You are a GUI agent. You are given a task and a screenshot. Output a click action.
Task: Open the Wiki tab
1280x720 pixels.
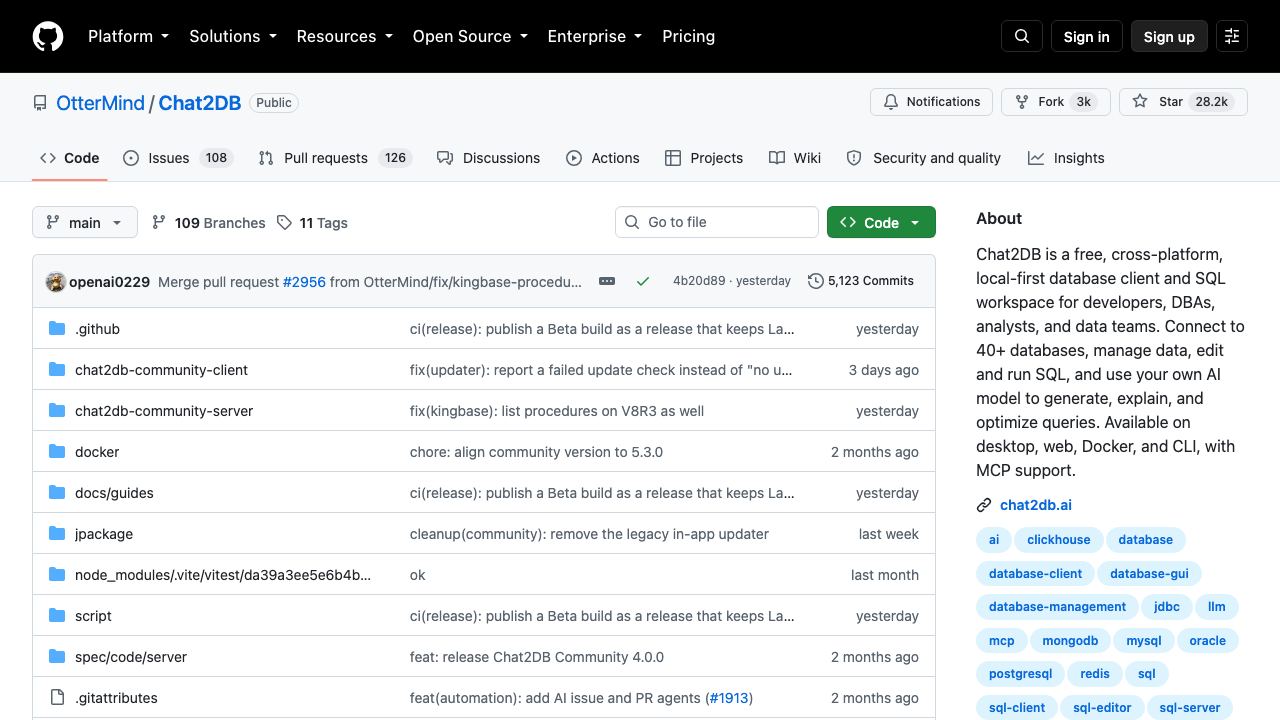pyautogui.click(x=795, y=158)
